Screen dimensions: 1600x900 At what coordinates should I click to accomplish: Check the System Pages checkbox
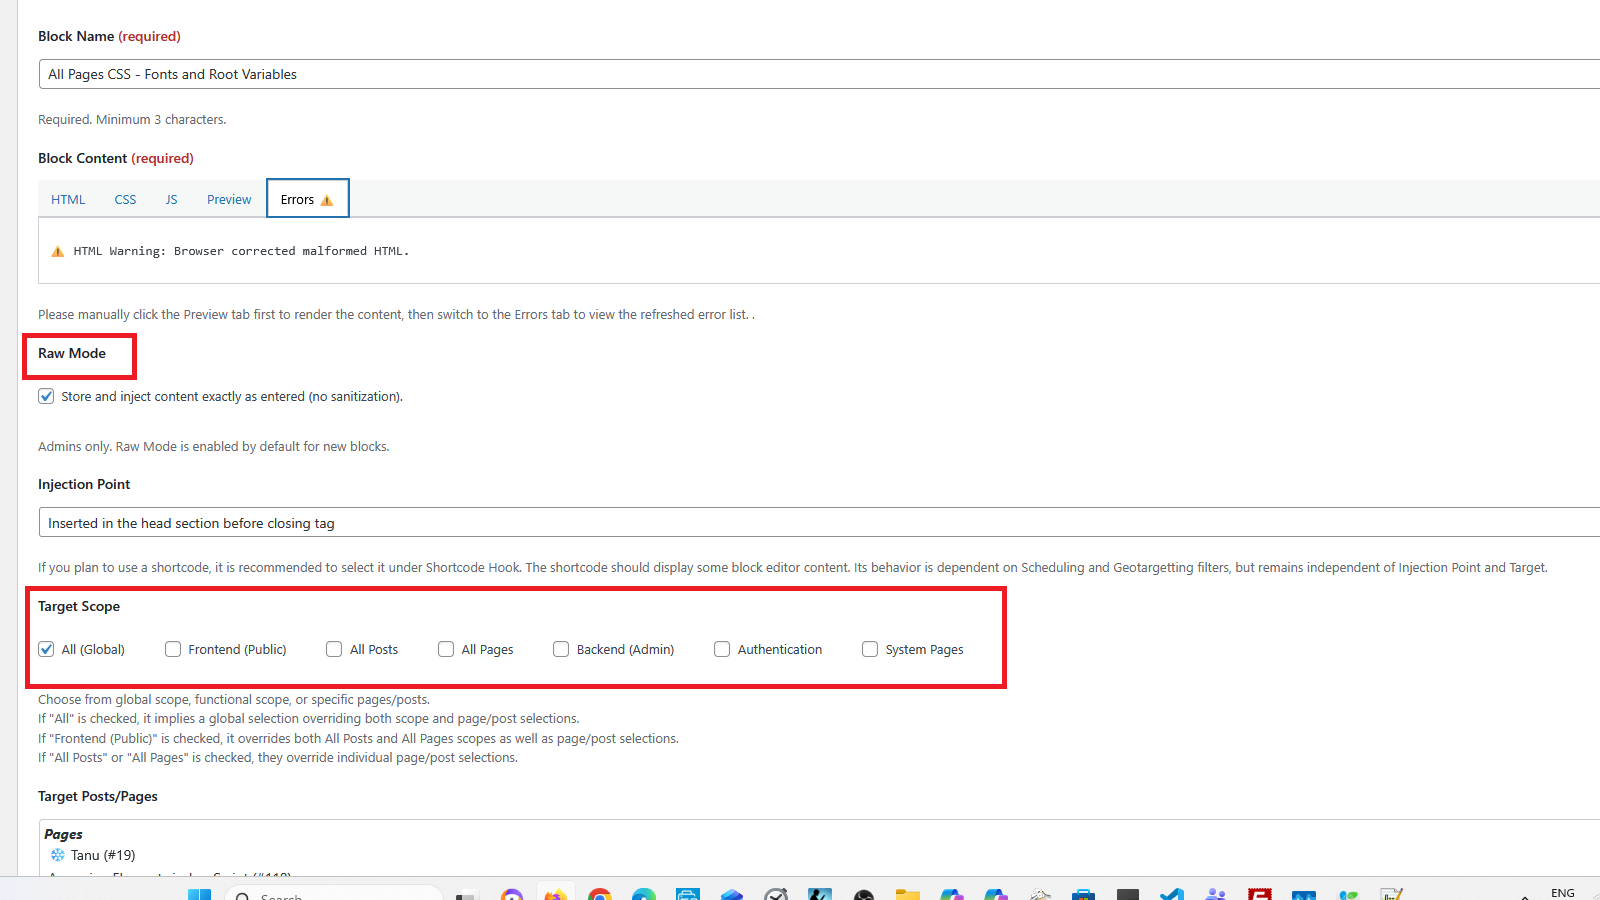pyautogui.click(x=869, y=649)
